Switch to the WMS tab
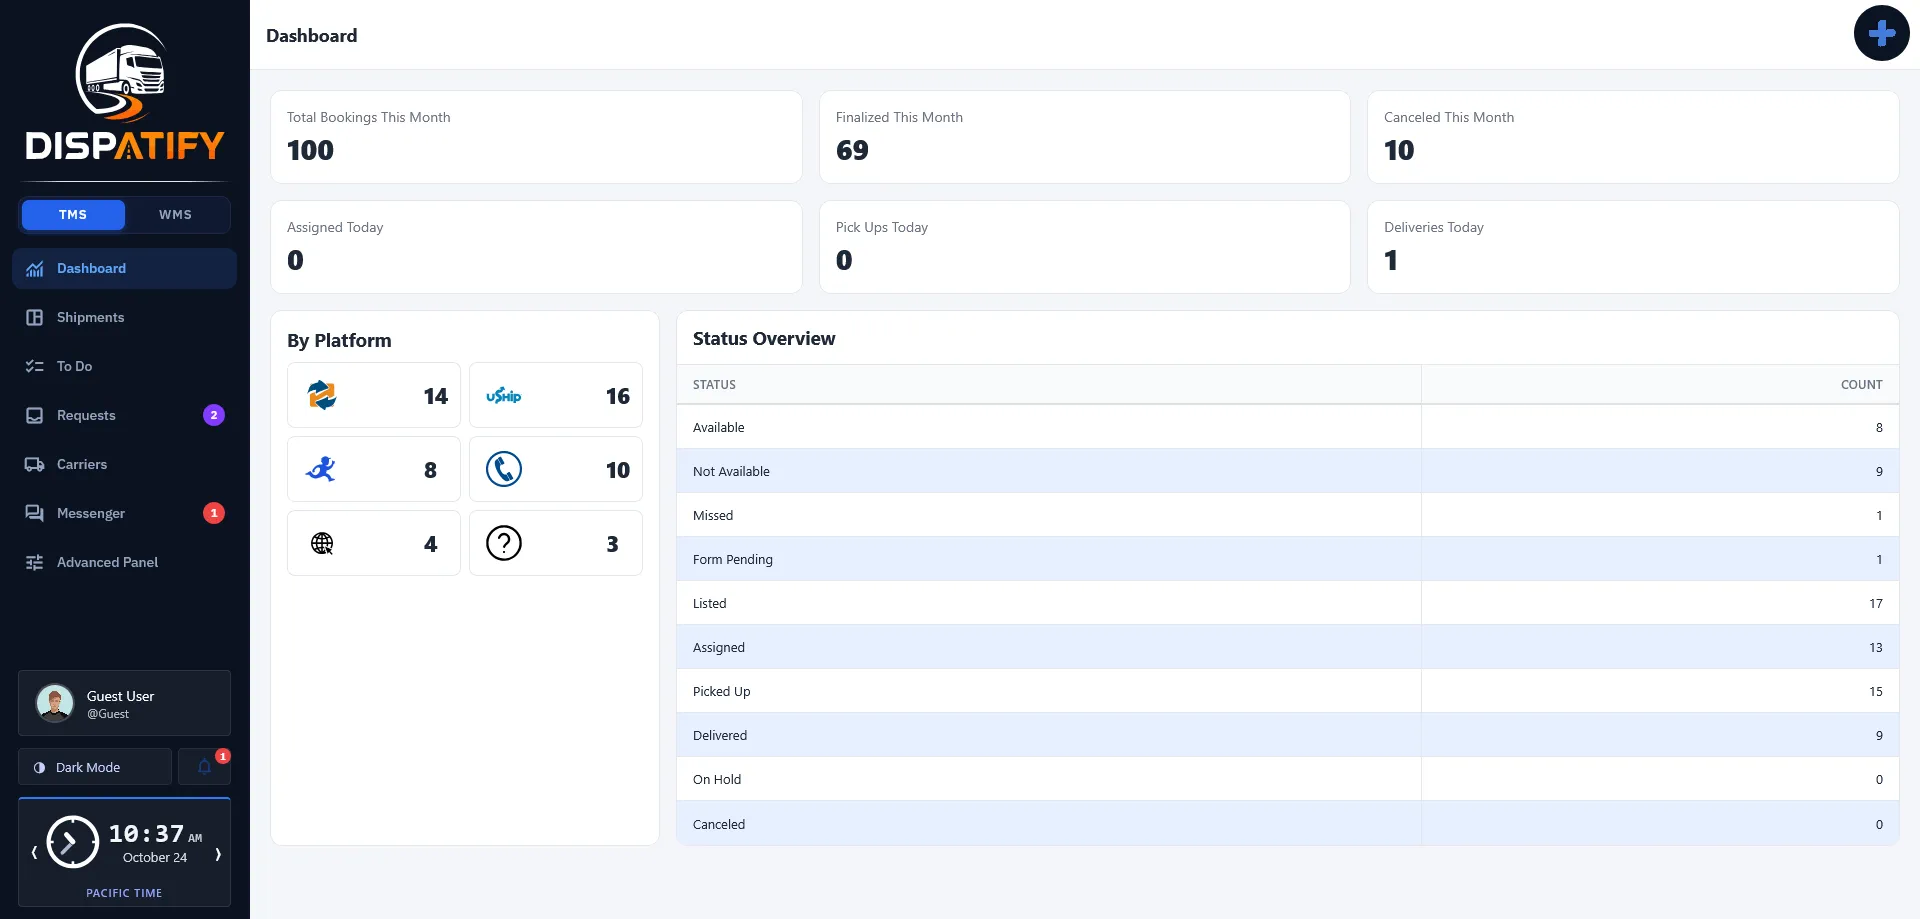 [x=176, y=215]
